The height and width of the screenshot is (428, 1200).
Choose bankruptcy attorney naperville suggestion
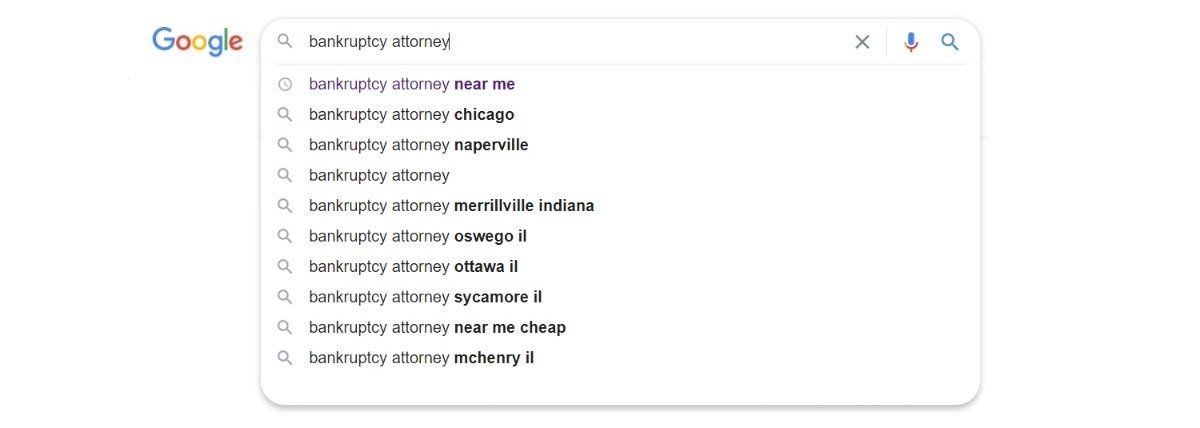[x=418, y=145]
